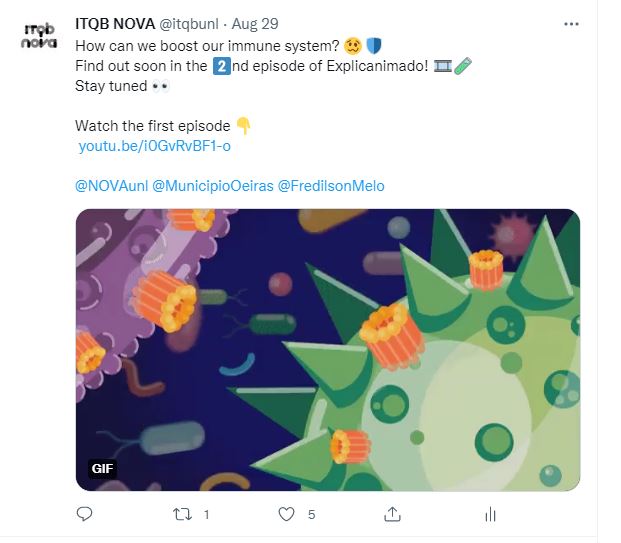Open the three-dot More menu
Image resolution: width=621 pixels, height=543 pixels.
point(571,24)
